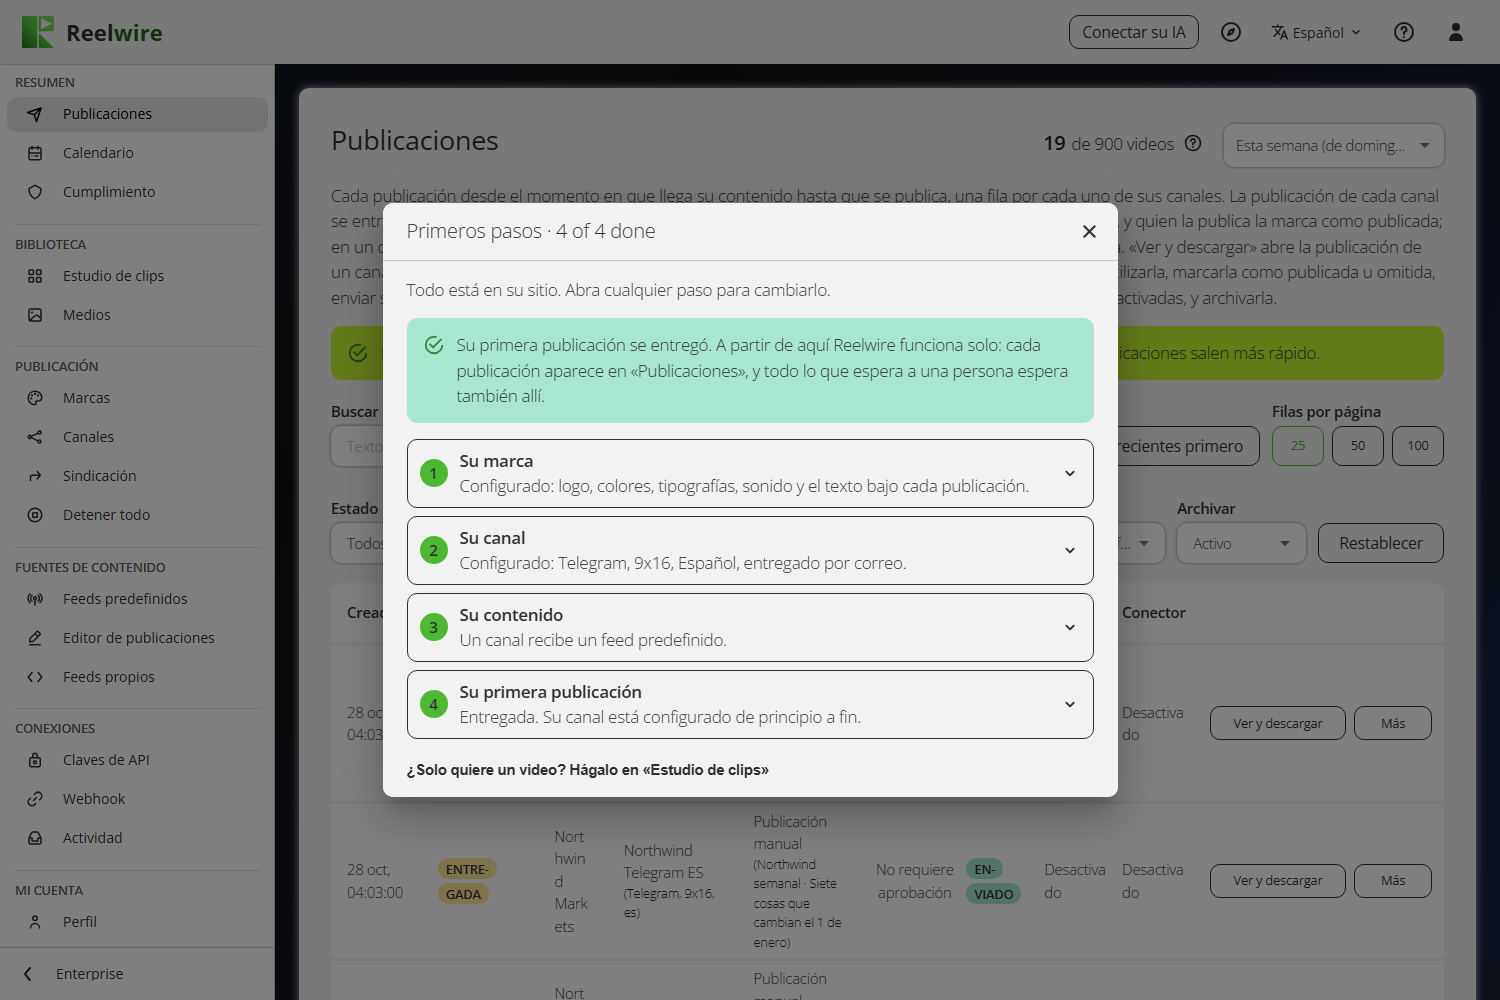Expand the Su canal step

tap(750, 551)
